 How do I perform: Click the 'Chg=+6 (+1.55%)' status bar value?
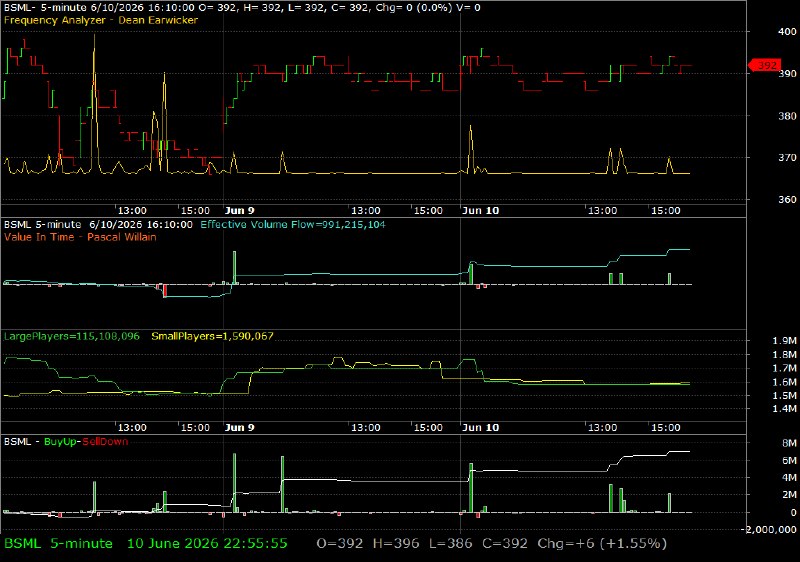602,544
